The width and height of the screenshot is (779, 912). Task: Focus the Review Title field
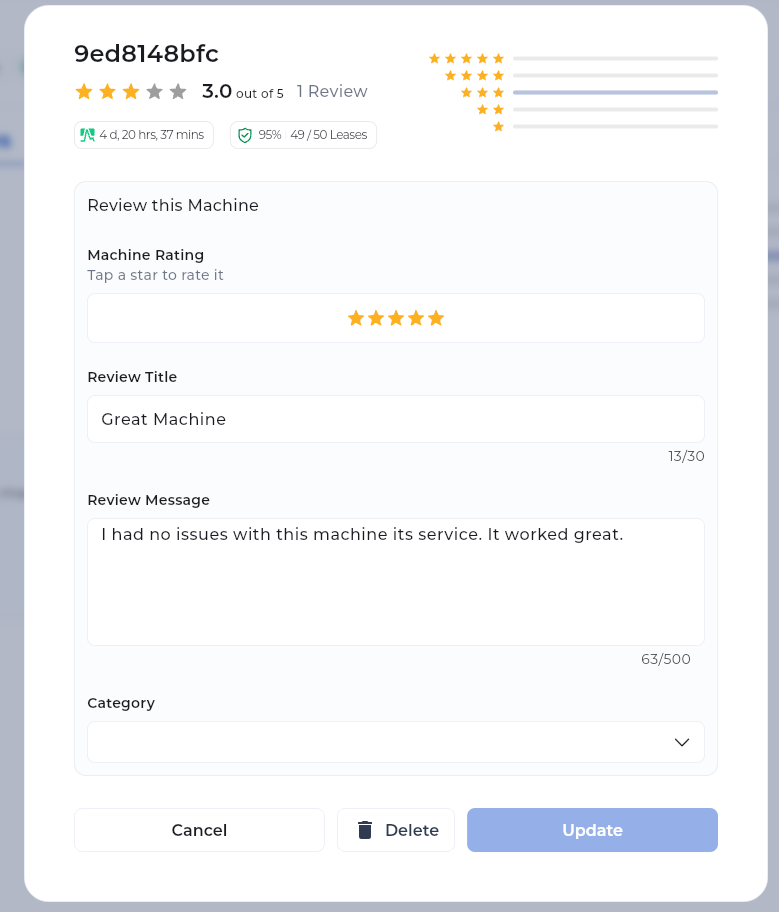[396, 419]
